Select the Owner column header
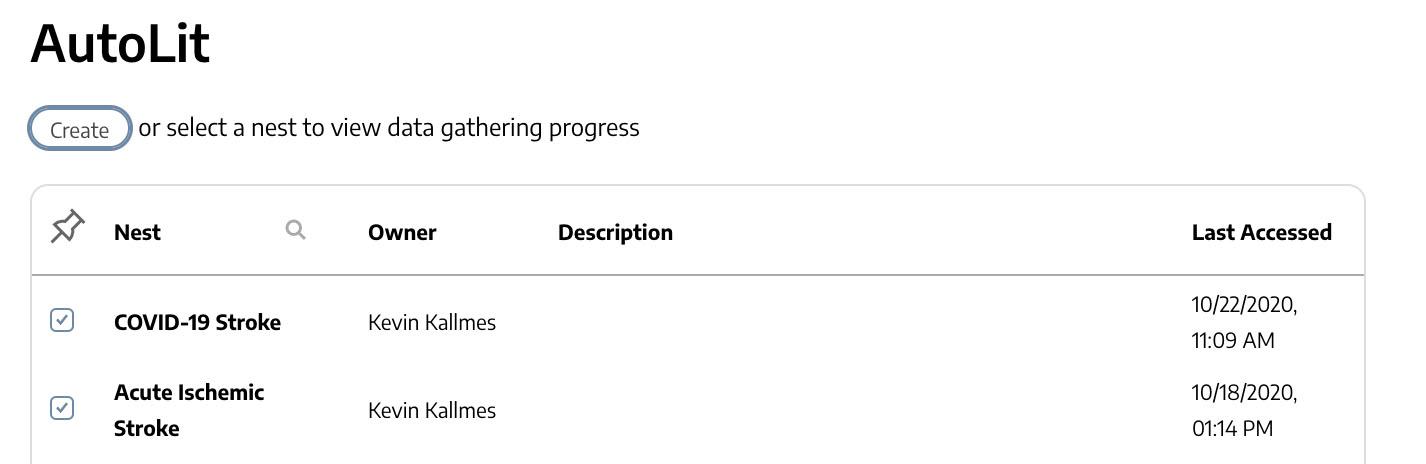 [402, 232]
